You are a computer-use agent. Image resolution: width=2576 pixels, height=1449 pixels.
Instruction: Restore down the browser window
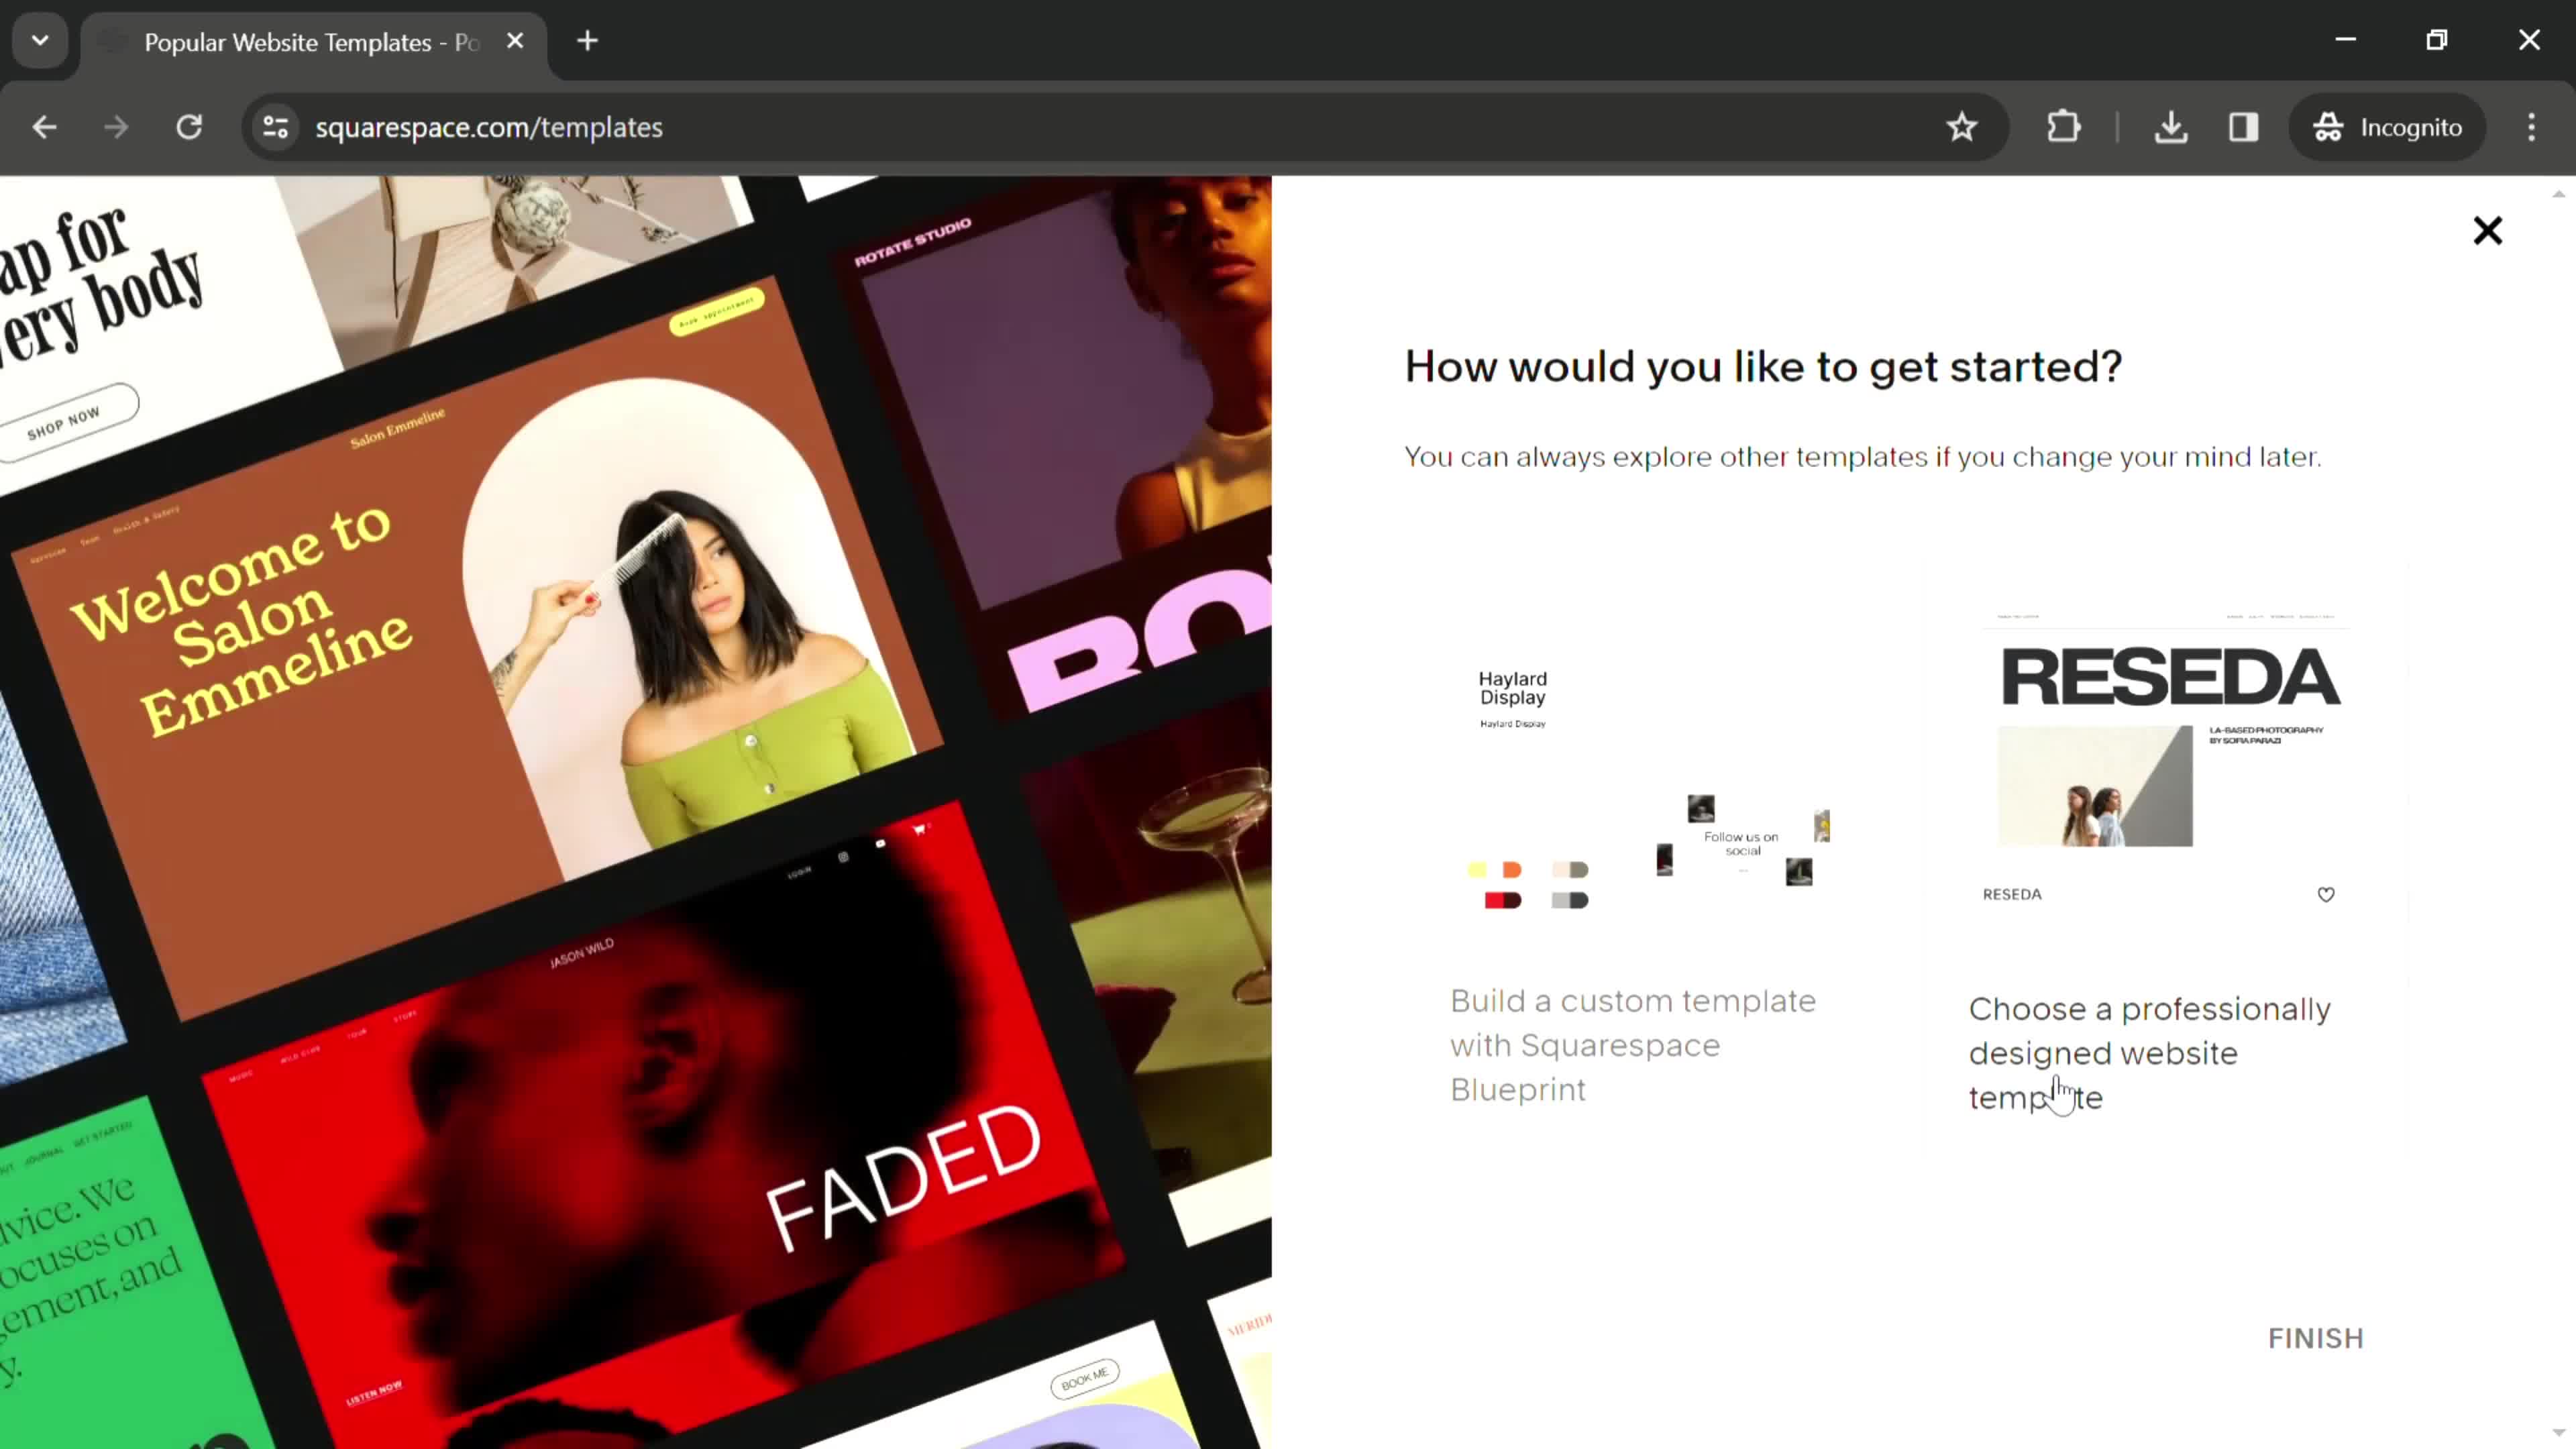pos(2437,40)
